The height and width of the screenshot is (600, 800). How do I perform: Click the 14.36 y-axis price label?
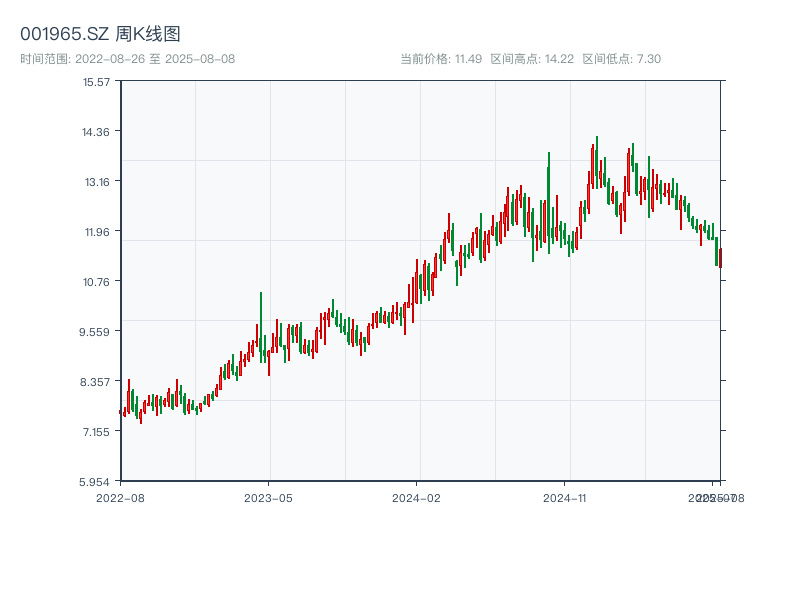click(96, 132)
